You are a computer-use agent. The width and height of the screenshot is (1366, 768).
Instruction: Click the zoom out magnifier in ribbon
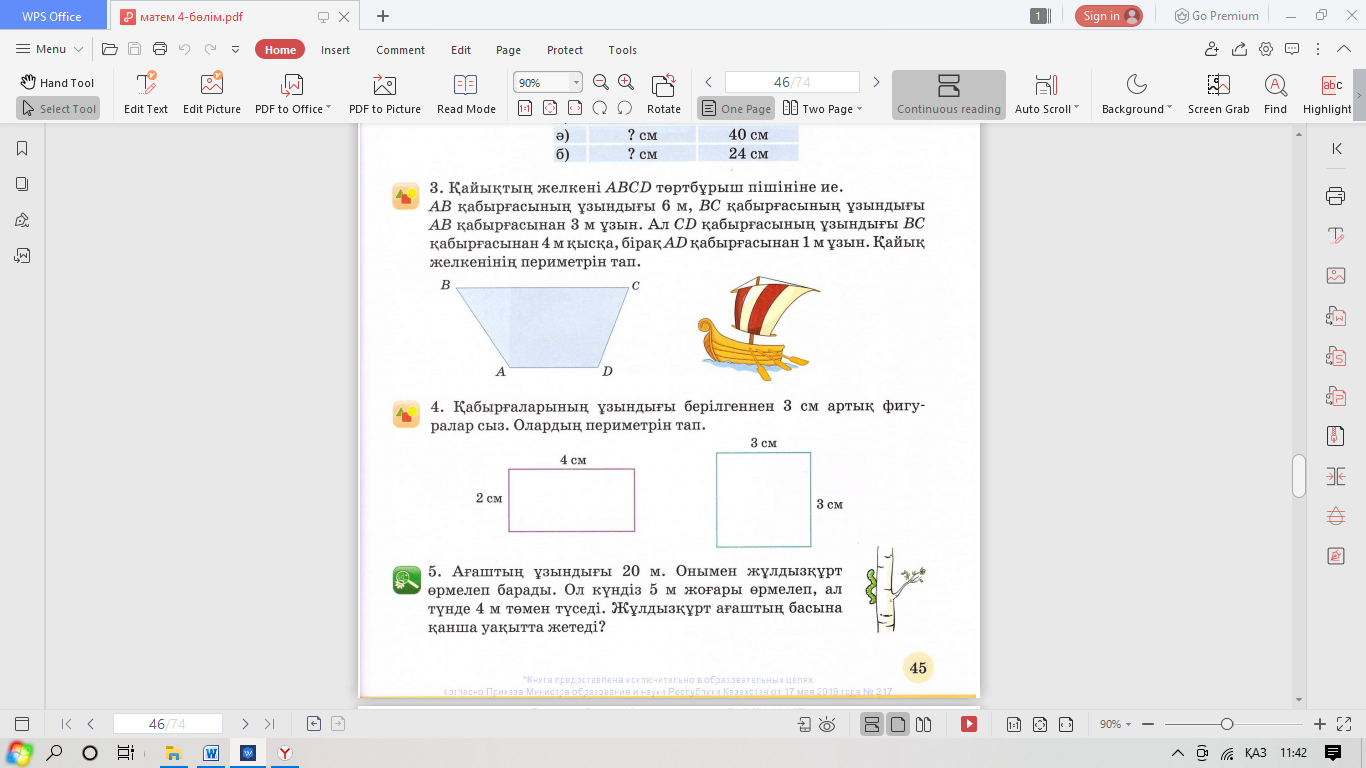601,83
